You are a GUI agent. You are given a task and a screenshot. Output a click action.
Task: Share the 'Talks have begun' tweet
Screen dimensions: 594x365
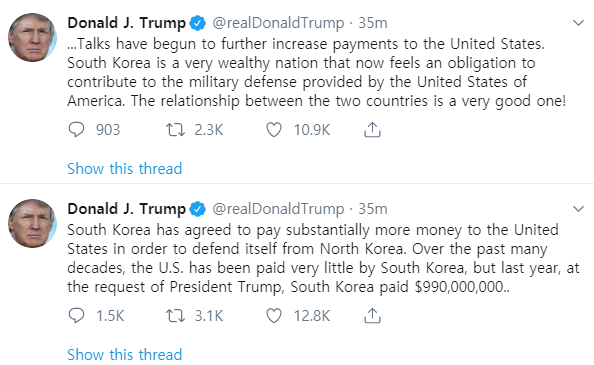click(x=372, y=129)
